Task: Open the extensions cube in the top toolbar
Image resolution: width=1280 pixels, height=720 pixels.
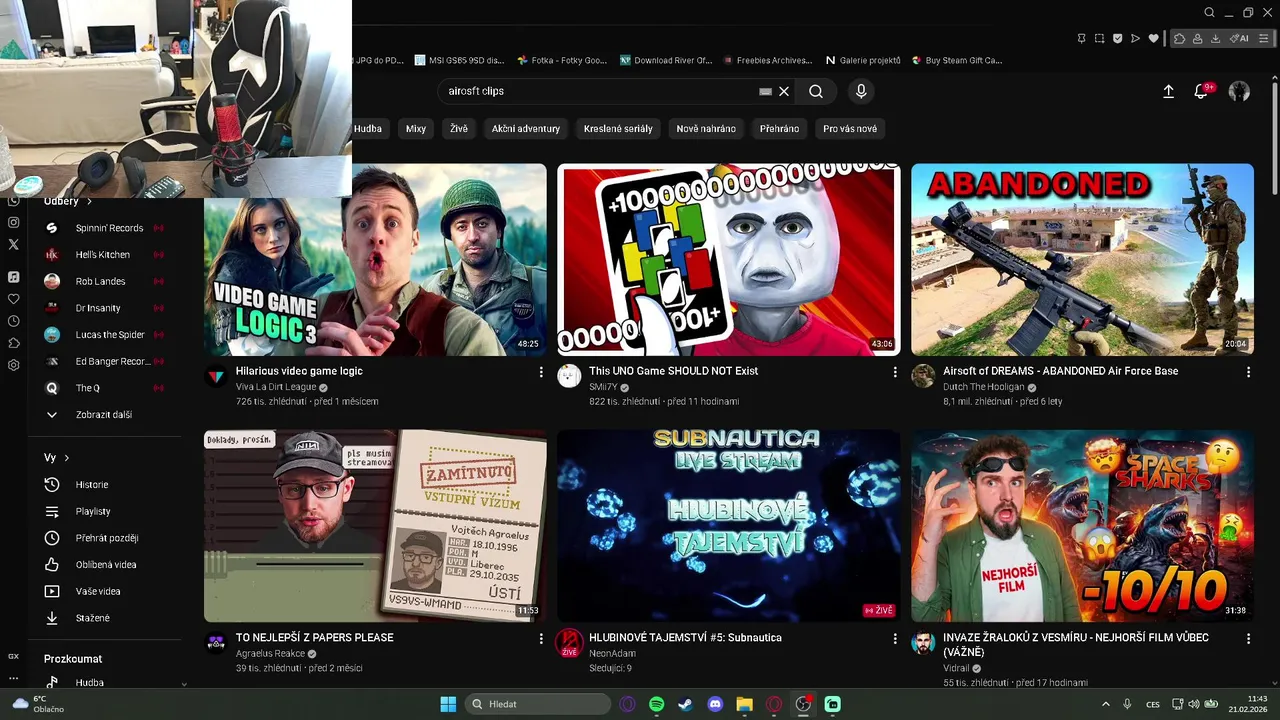Action: [1180, 38]
